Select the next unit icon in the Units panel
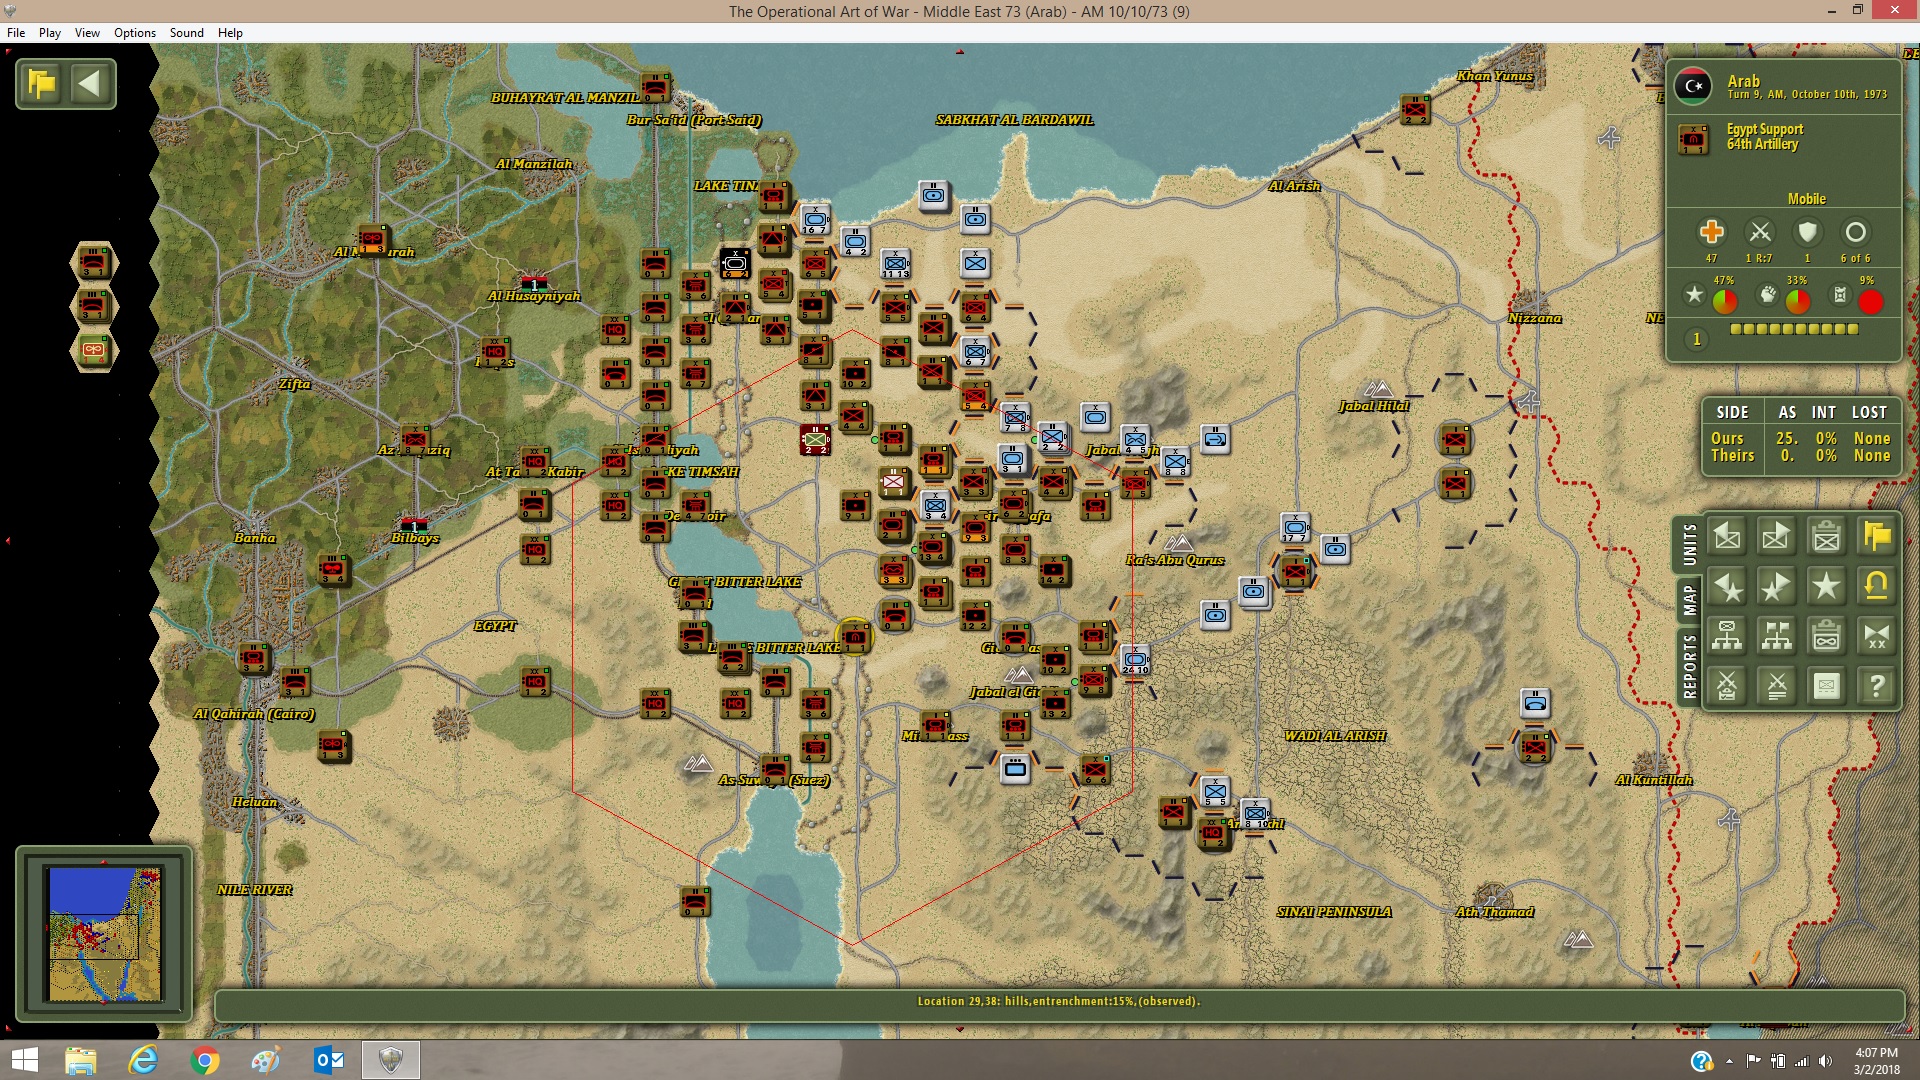This screenshot has width=1920, height=1080. tap(1776, 537)
